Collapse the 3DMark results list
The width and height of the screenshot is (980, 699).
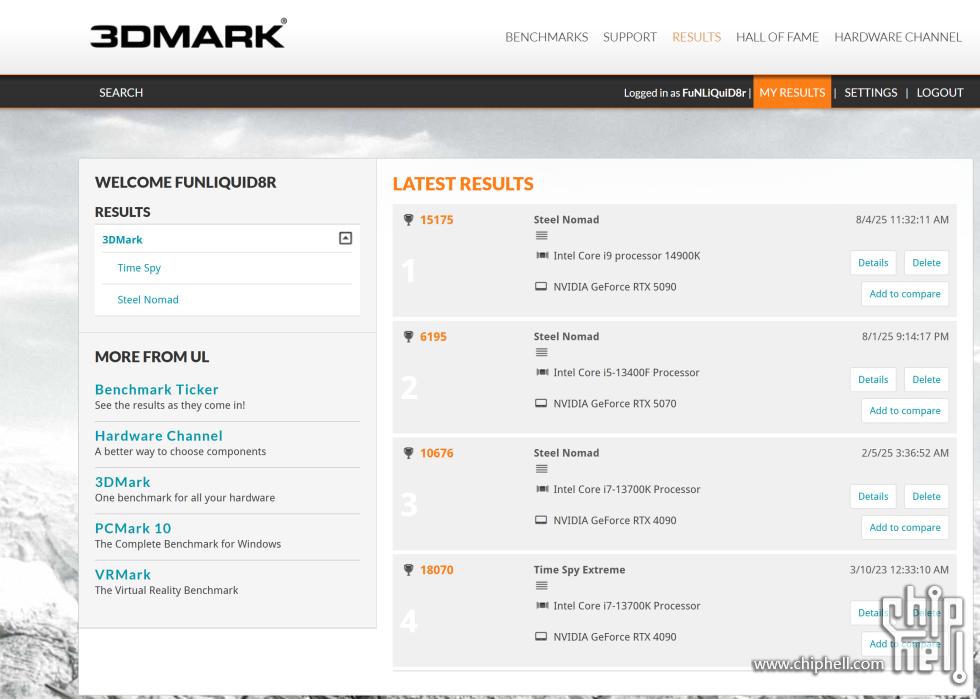click(x=346, y=238)
